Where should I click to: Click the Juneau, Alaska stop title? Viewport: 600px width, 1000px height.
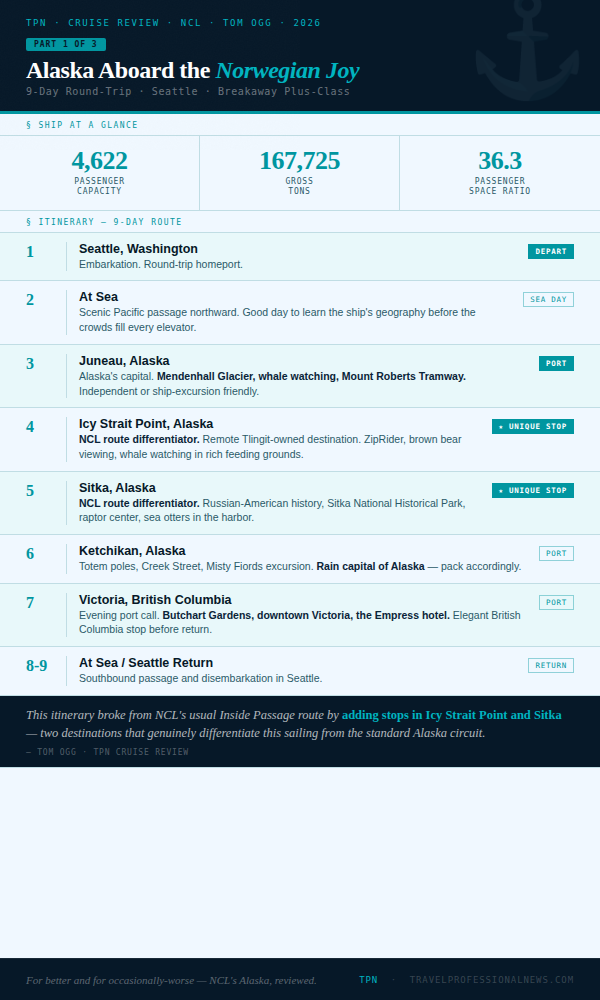click(x=124, y=361)
